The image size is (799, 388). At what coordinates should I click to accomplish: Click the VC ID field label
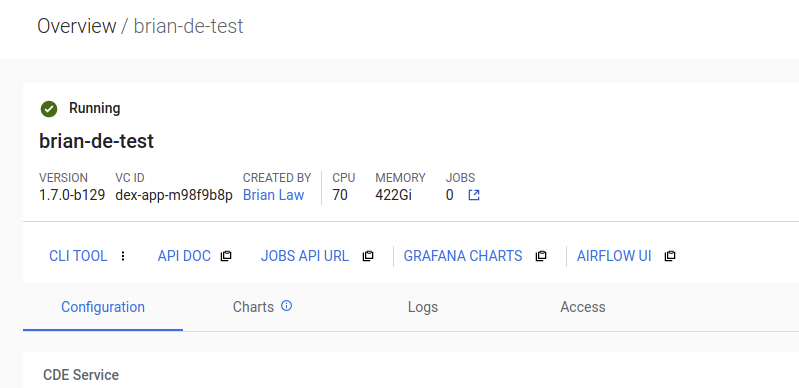(x=130, y=178)
